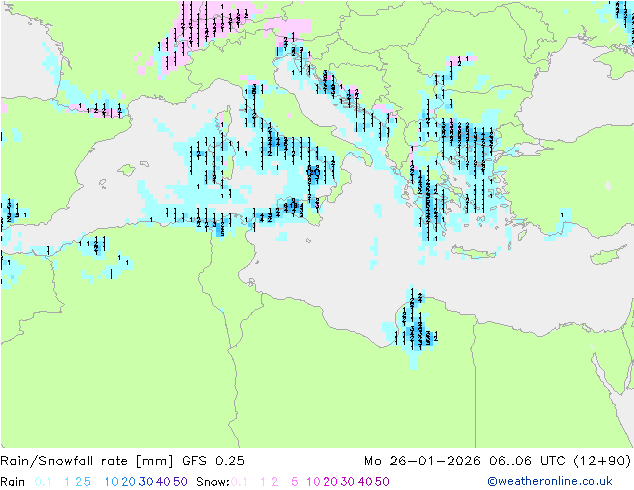The image size is (634, 490).
Task: Click the "Rain" legend label
Action: (13, 482)
